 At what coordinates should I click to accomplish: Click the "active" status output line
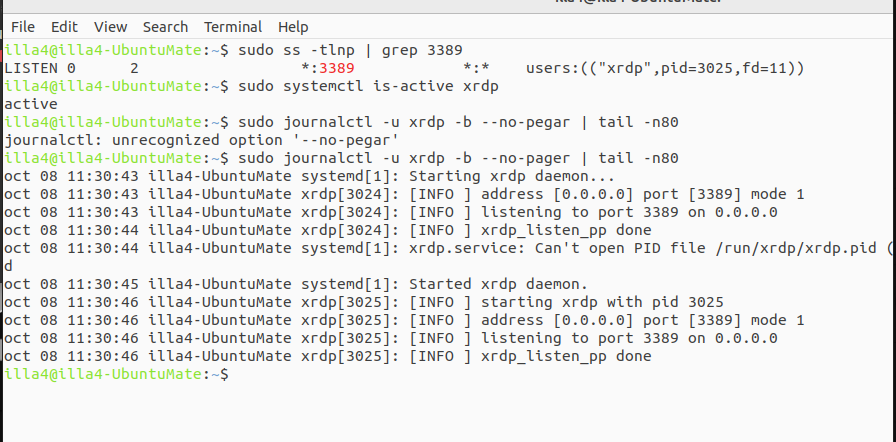click(x=31, y=104)
